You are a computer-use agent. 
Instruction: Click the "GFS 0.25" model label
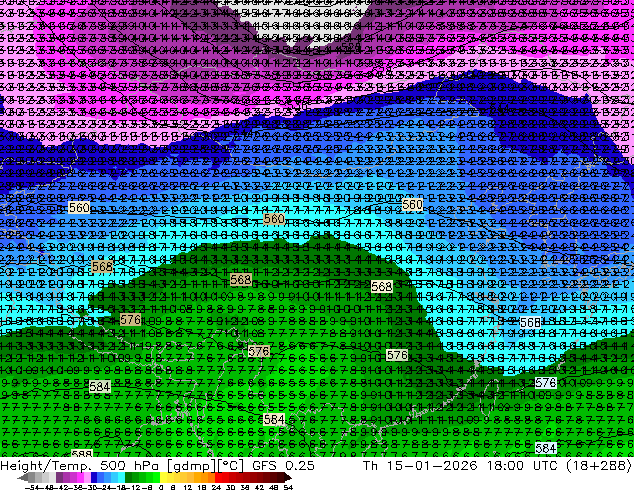[283, 465]
